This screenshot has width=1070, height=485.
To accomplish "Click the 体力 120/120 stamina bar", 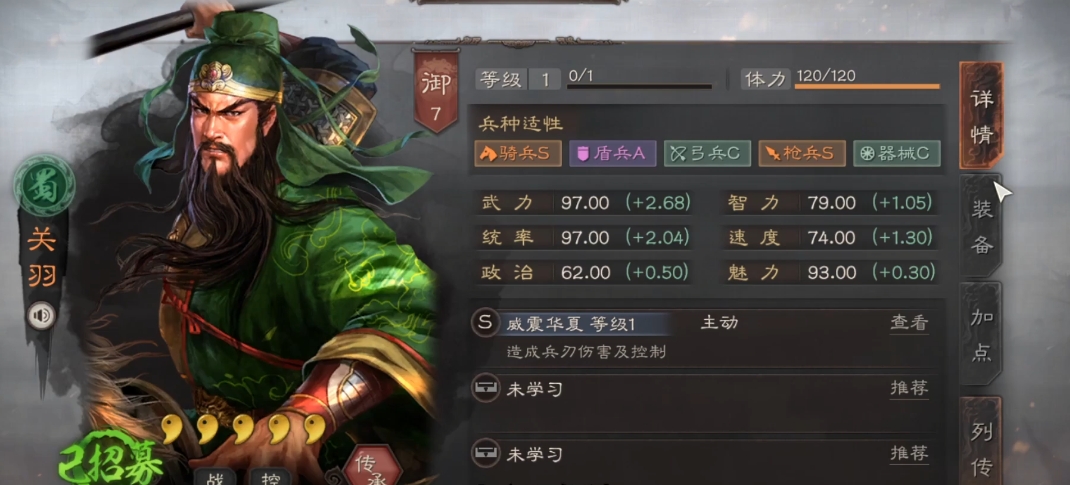I will [867, 87].
